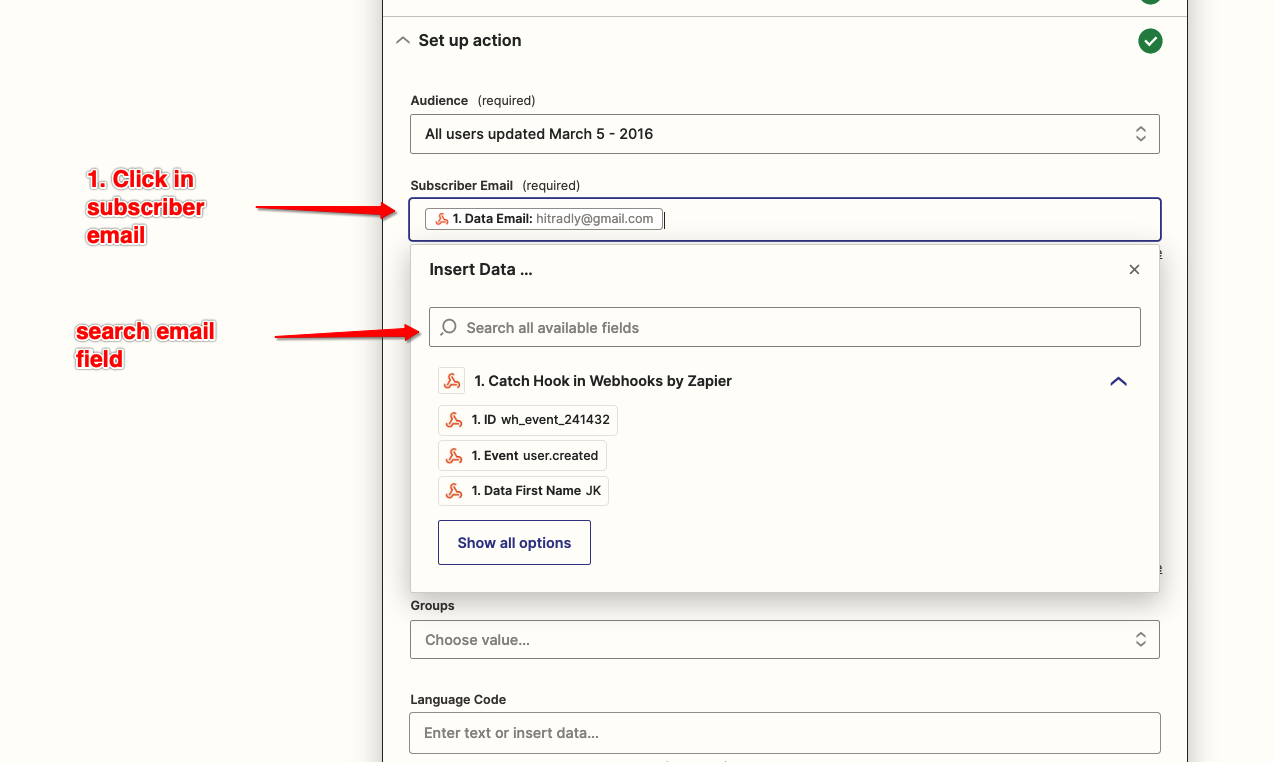Click the webhook icon in Data First Name pill
Screen dimensions: 1274x762
click(454, 491)
